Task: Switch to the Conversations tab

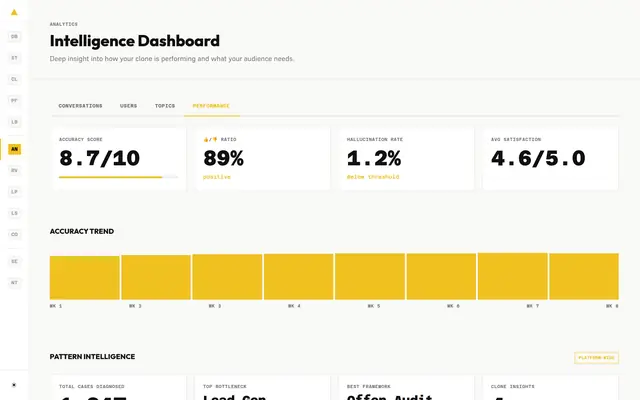Action: [x=80, y=106]
